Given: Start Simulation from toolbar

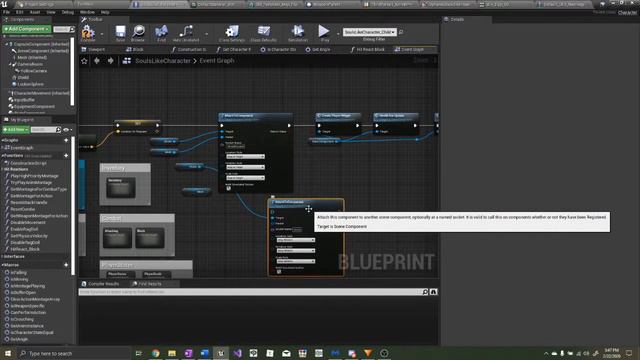Looking at the screenshot, I should coord(298,33).
